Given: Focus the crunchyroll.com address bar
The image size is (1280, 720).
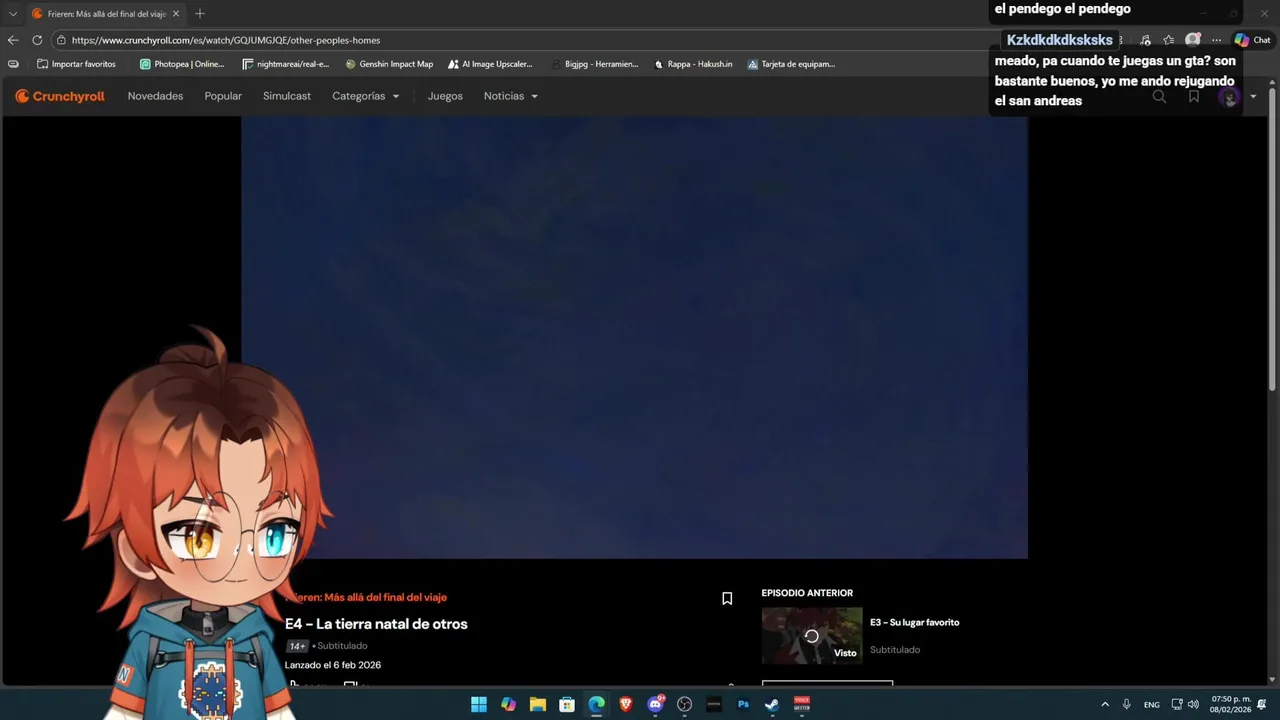Looking at the screenshot, I should coord(520,40).
